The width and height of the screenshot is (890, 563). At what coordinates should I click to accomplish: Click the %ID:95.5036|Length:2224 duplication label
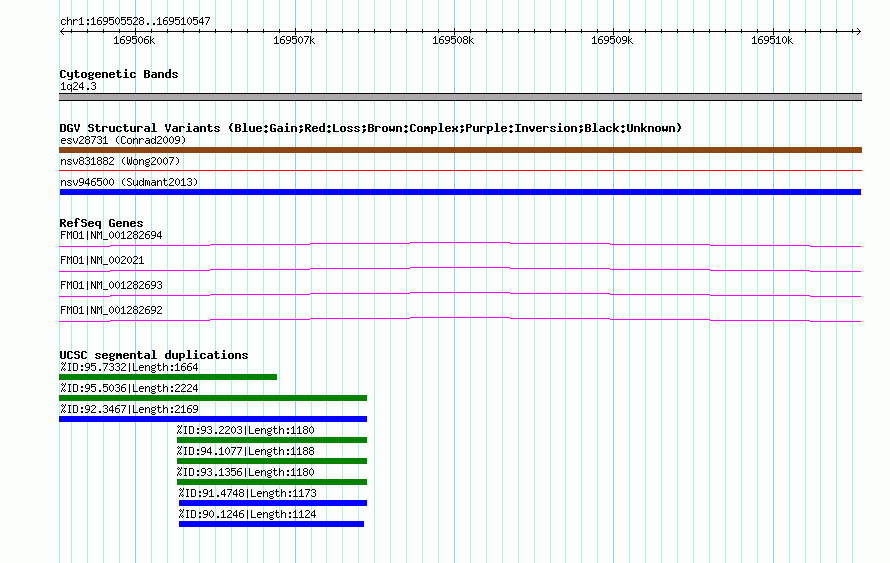(129, 388)
